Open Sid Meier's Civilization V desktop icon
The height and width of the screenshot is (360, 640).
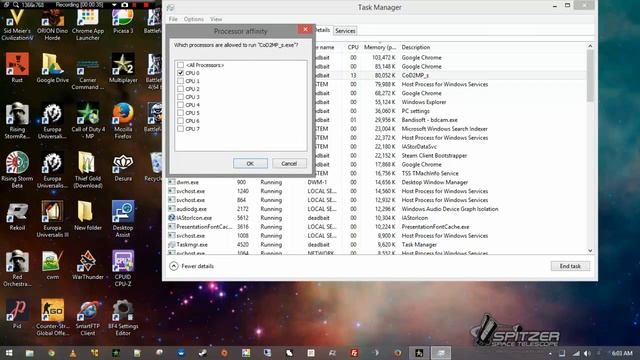(17, 24)
